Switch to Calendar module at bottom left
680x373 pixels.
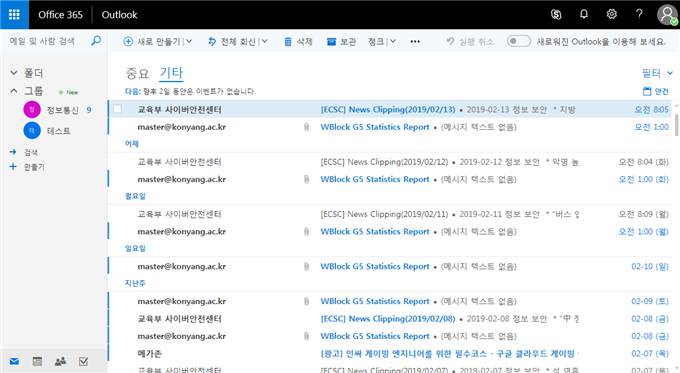(x=37, y=361)
